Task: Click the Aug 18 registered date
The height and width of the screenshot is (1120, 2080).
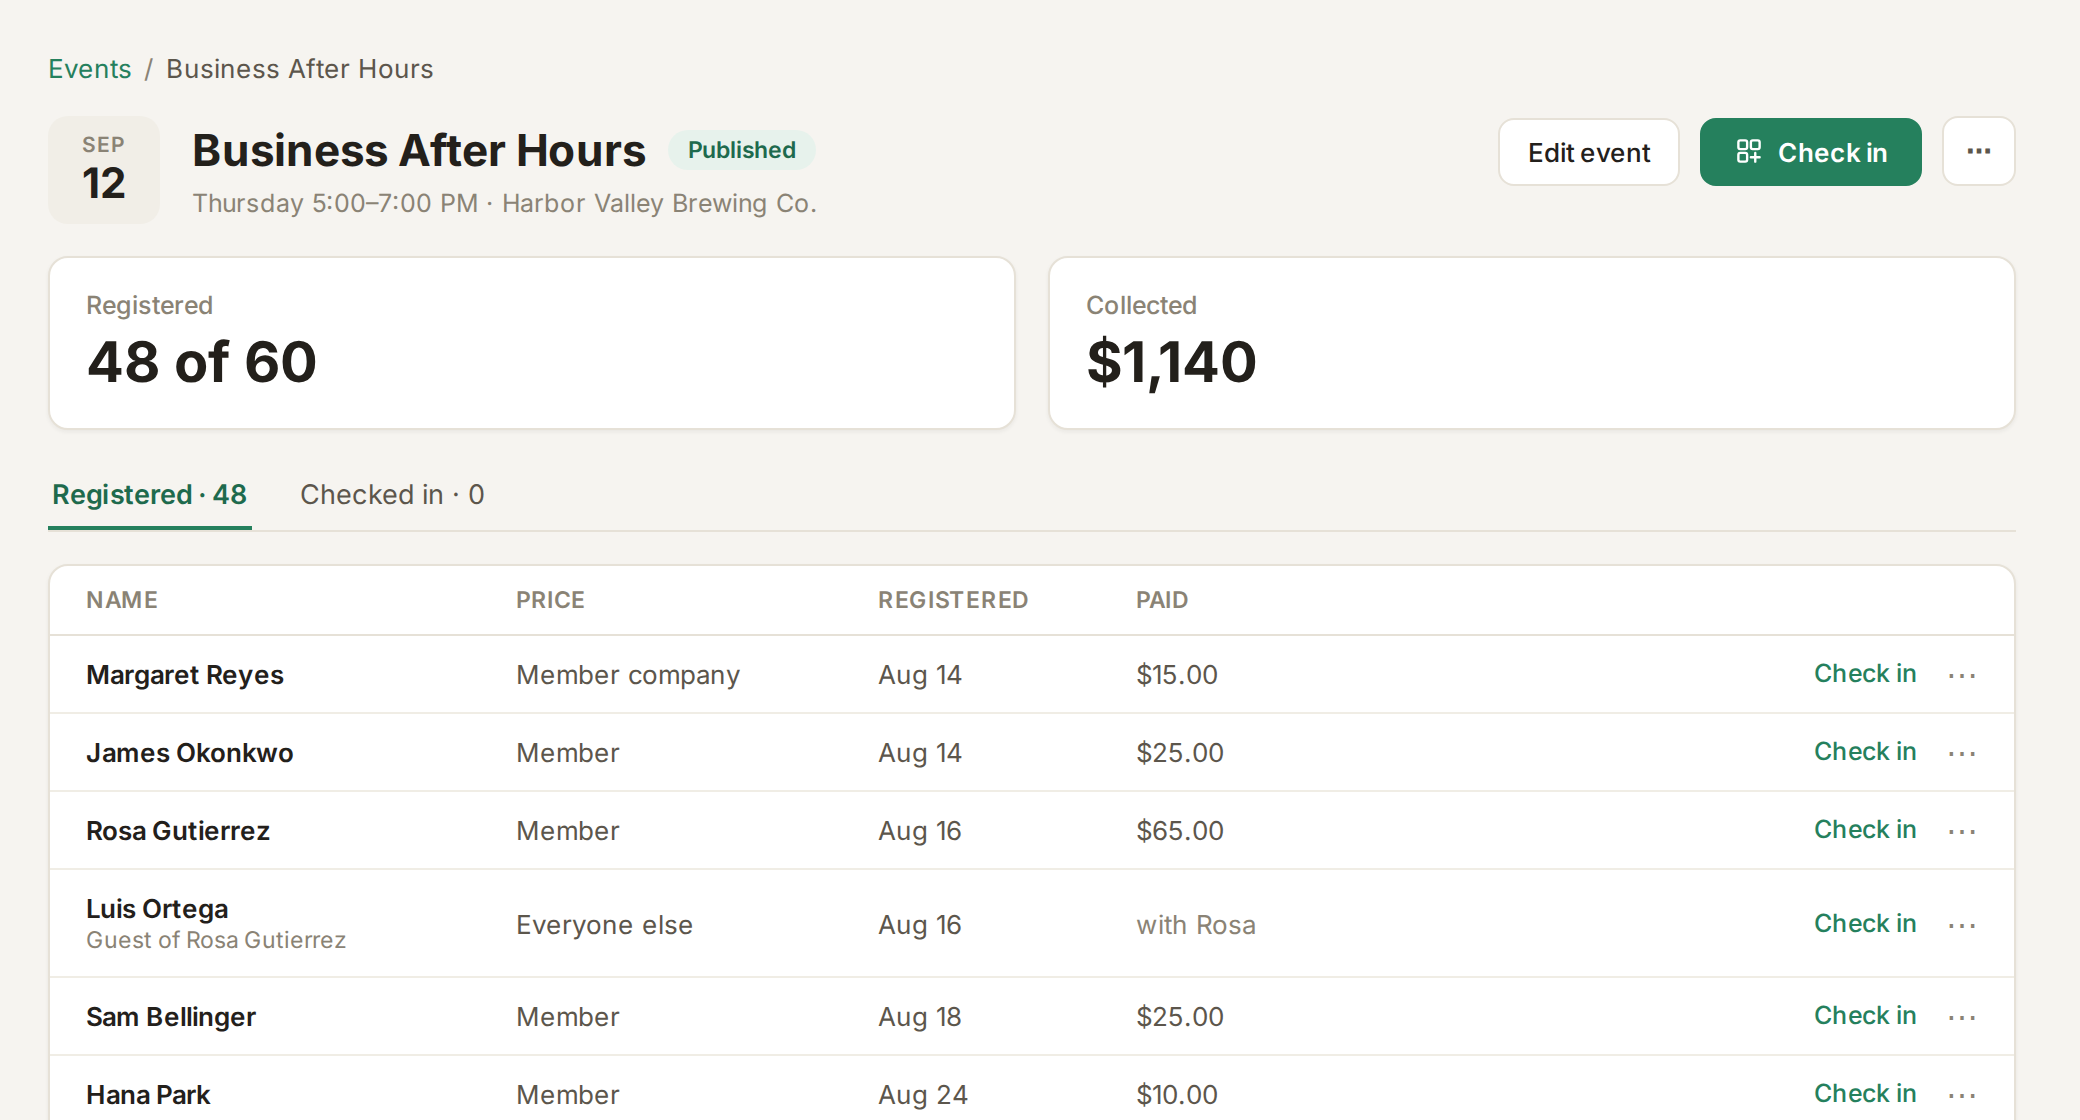Action: 920,1017
